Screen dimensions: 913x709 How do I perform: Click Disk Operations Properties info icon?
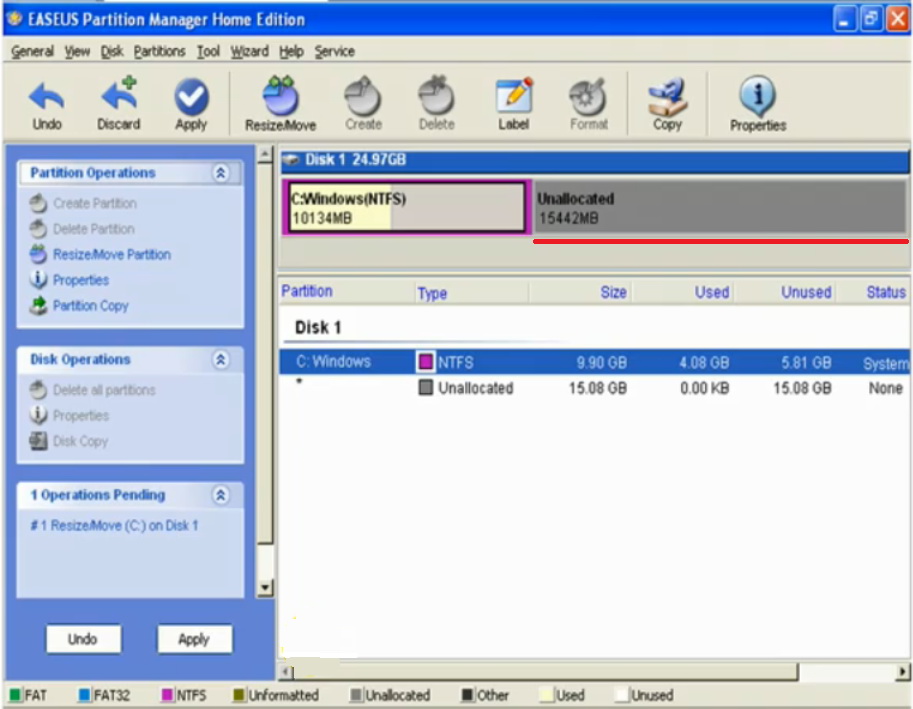coord(38,415)
